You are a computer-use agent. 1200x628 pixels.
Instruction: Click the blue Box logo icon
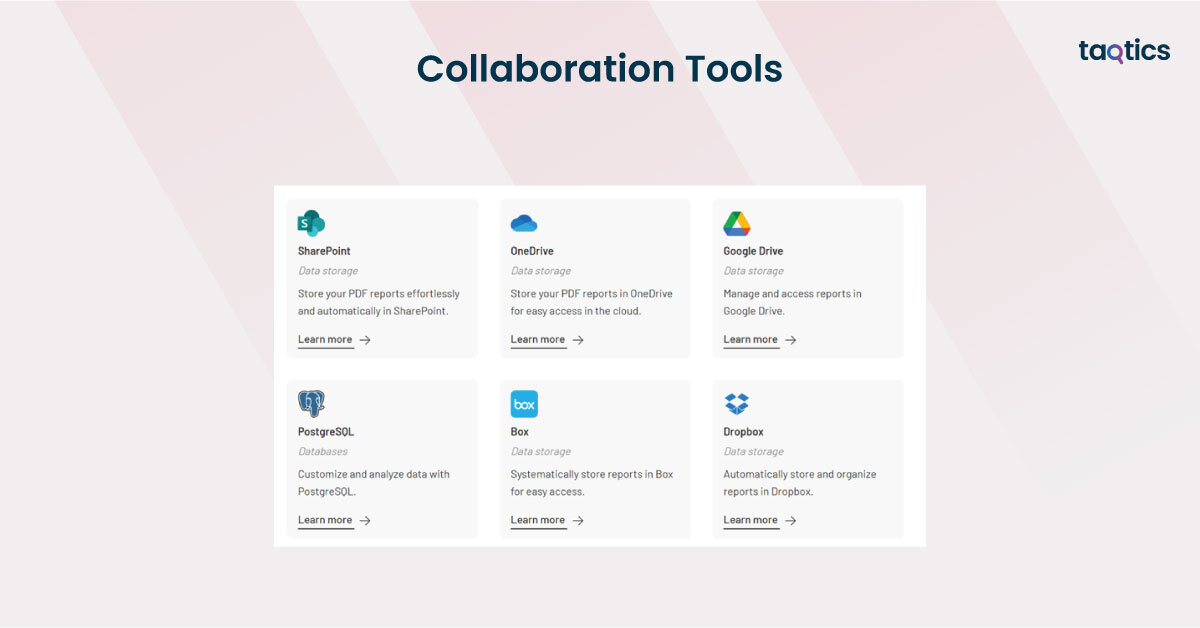click(x=524, y=404)
